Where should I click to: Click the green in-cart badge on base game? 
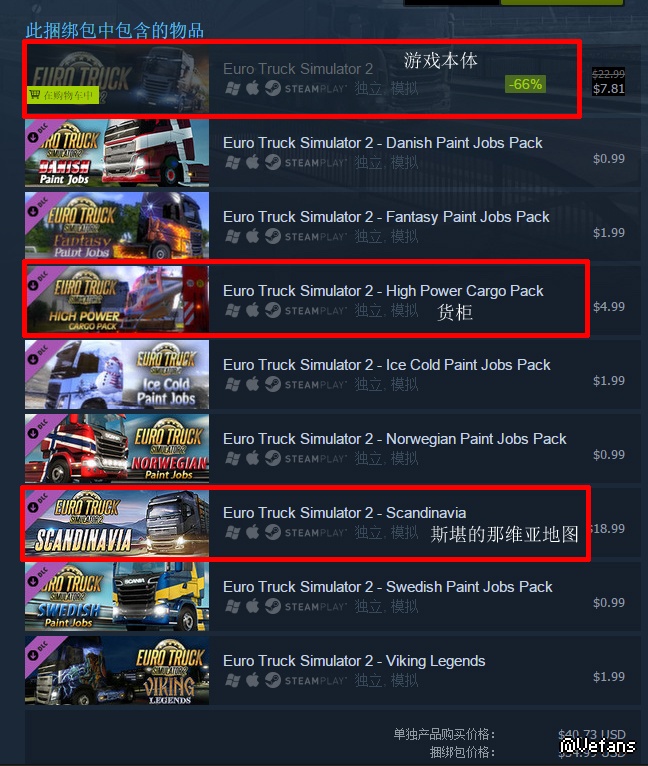tap(62, 95)
